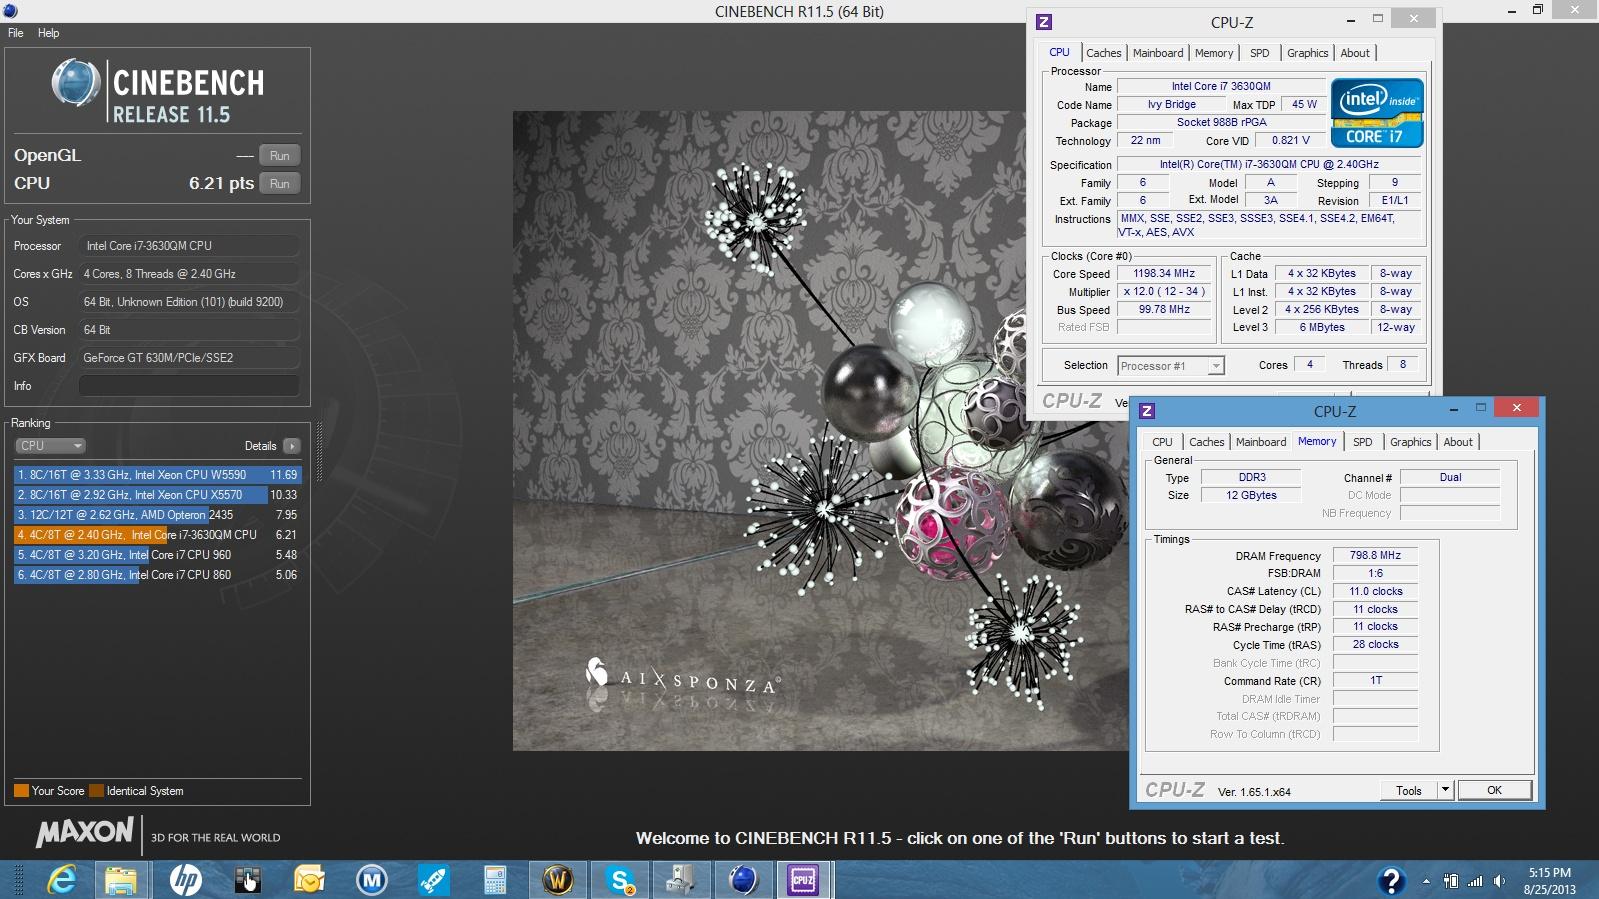Screen dimensions: 1599x899
Task: Open the help question mark in system tray
Action: click(1390, 880)
